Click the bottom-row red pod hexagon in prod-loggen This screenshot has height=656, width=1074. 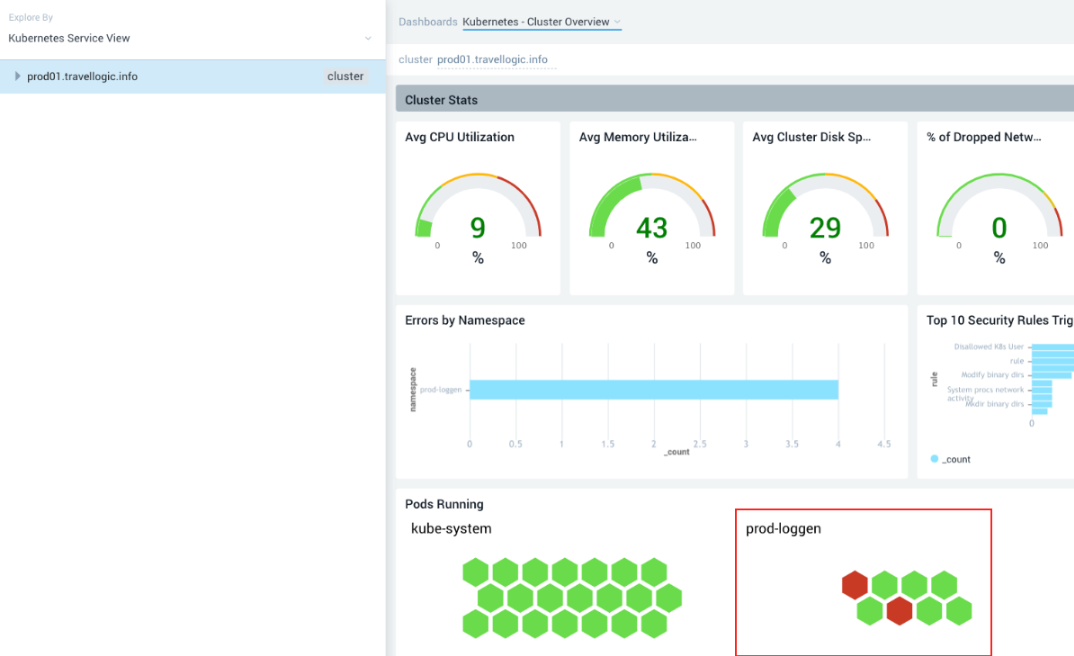pos(899,611)
